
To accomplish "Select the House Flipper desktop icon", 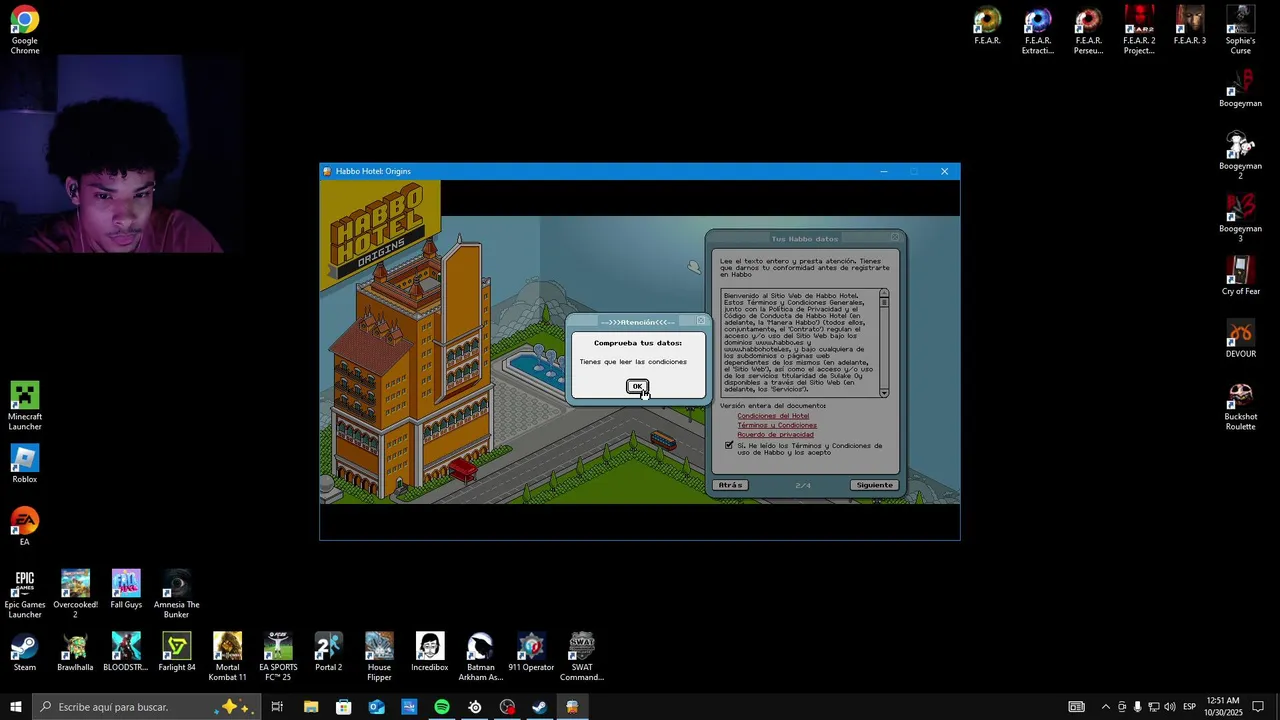I will 379,656.
